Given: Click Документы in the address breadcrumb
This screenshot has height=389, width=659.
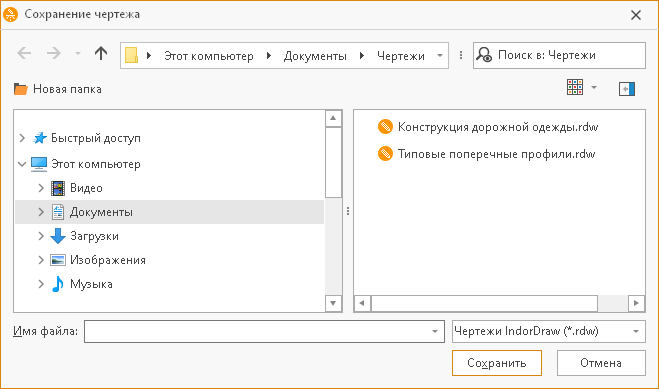Looking at the screenshot, I should coord(315,56).
